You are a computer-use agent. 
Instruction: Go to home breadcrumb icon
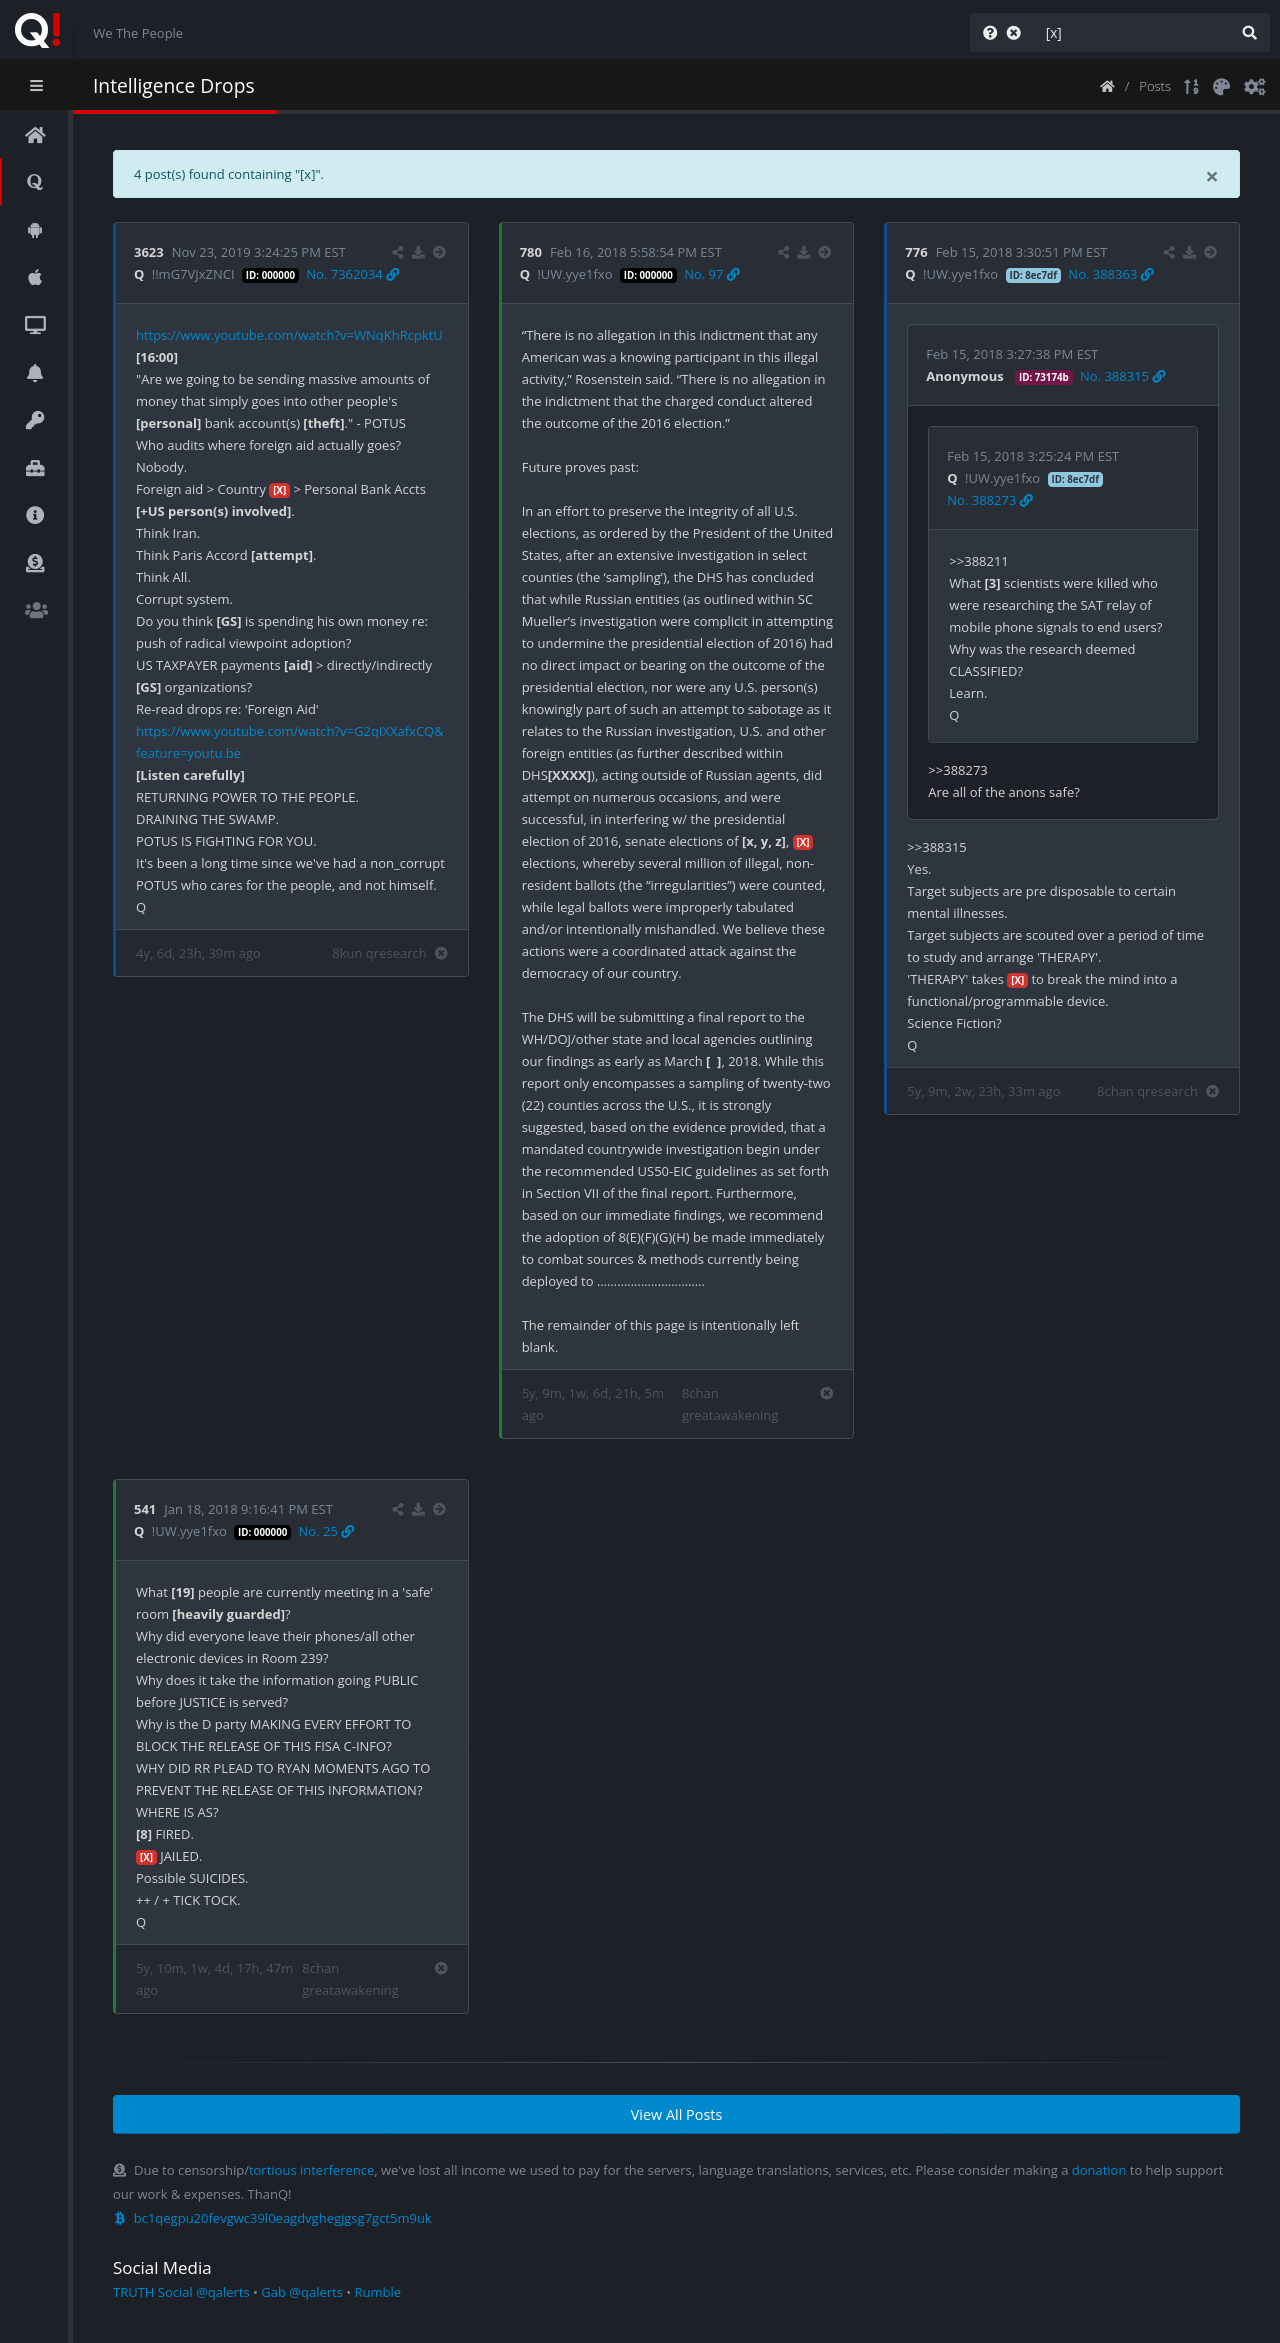point(1107,87)
